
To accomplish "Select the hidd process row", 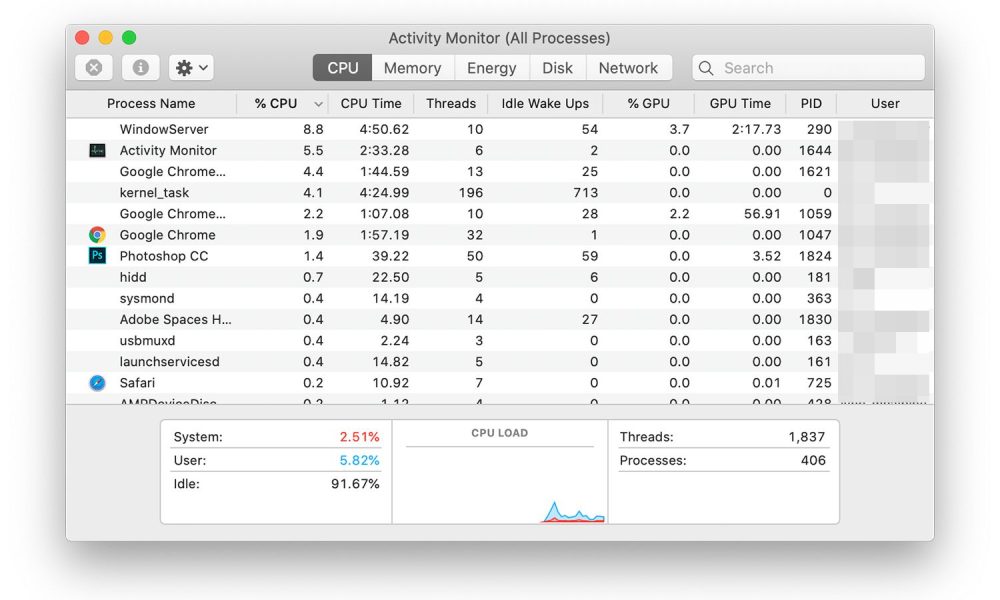I will (x=500, y=277).
